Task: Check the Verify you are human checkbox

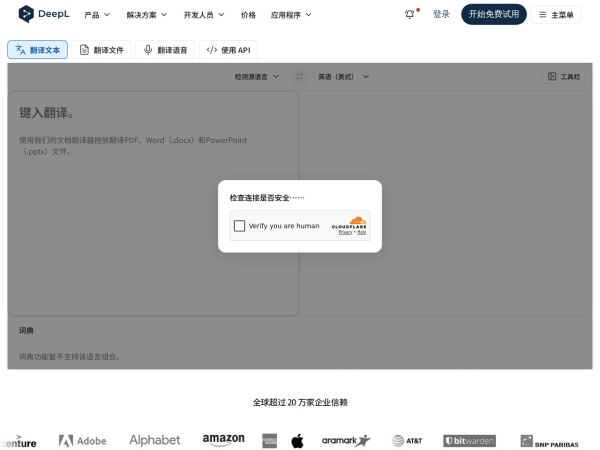Action: click(240, 226)
